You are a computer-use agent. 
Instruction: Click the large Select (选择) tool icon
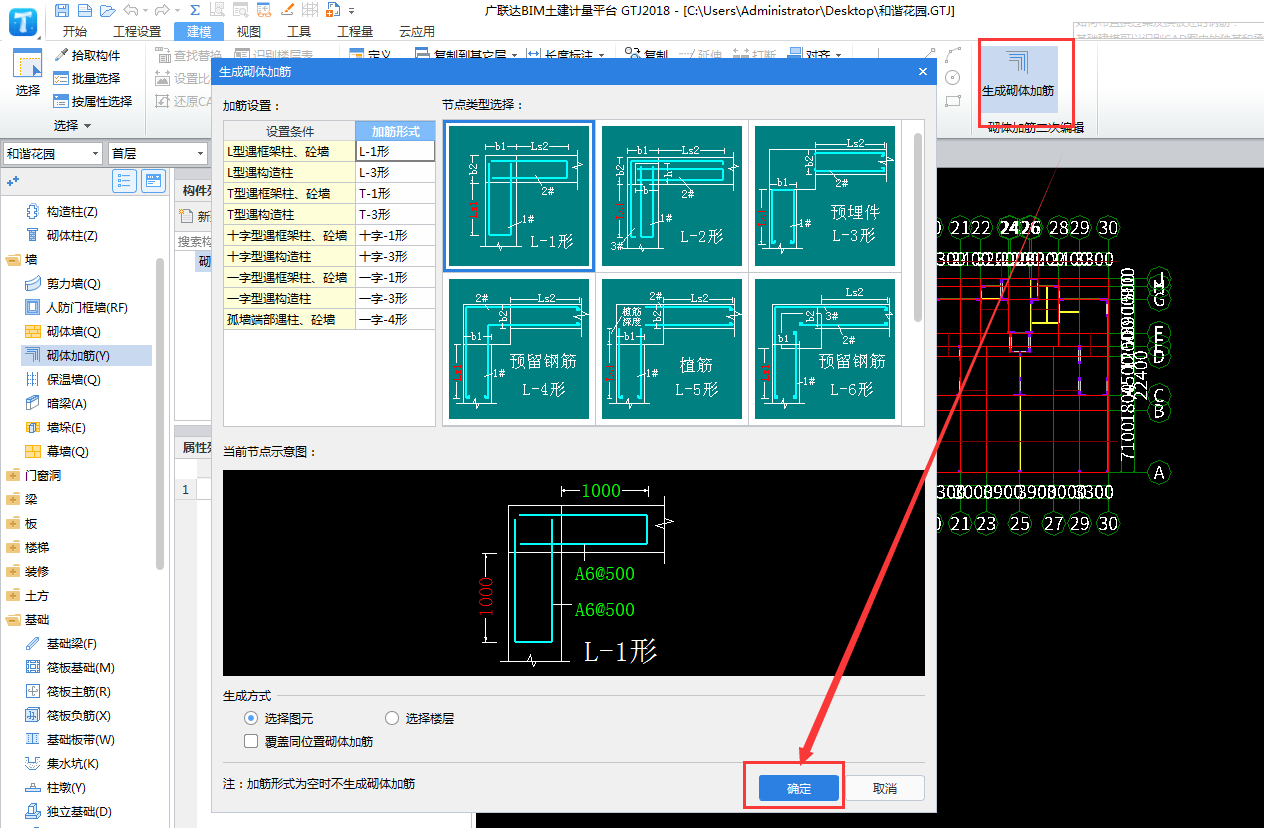[x=27, y=64]
